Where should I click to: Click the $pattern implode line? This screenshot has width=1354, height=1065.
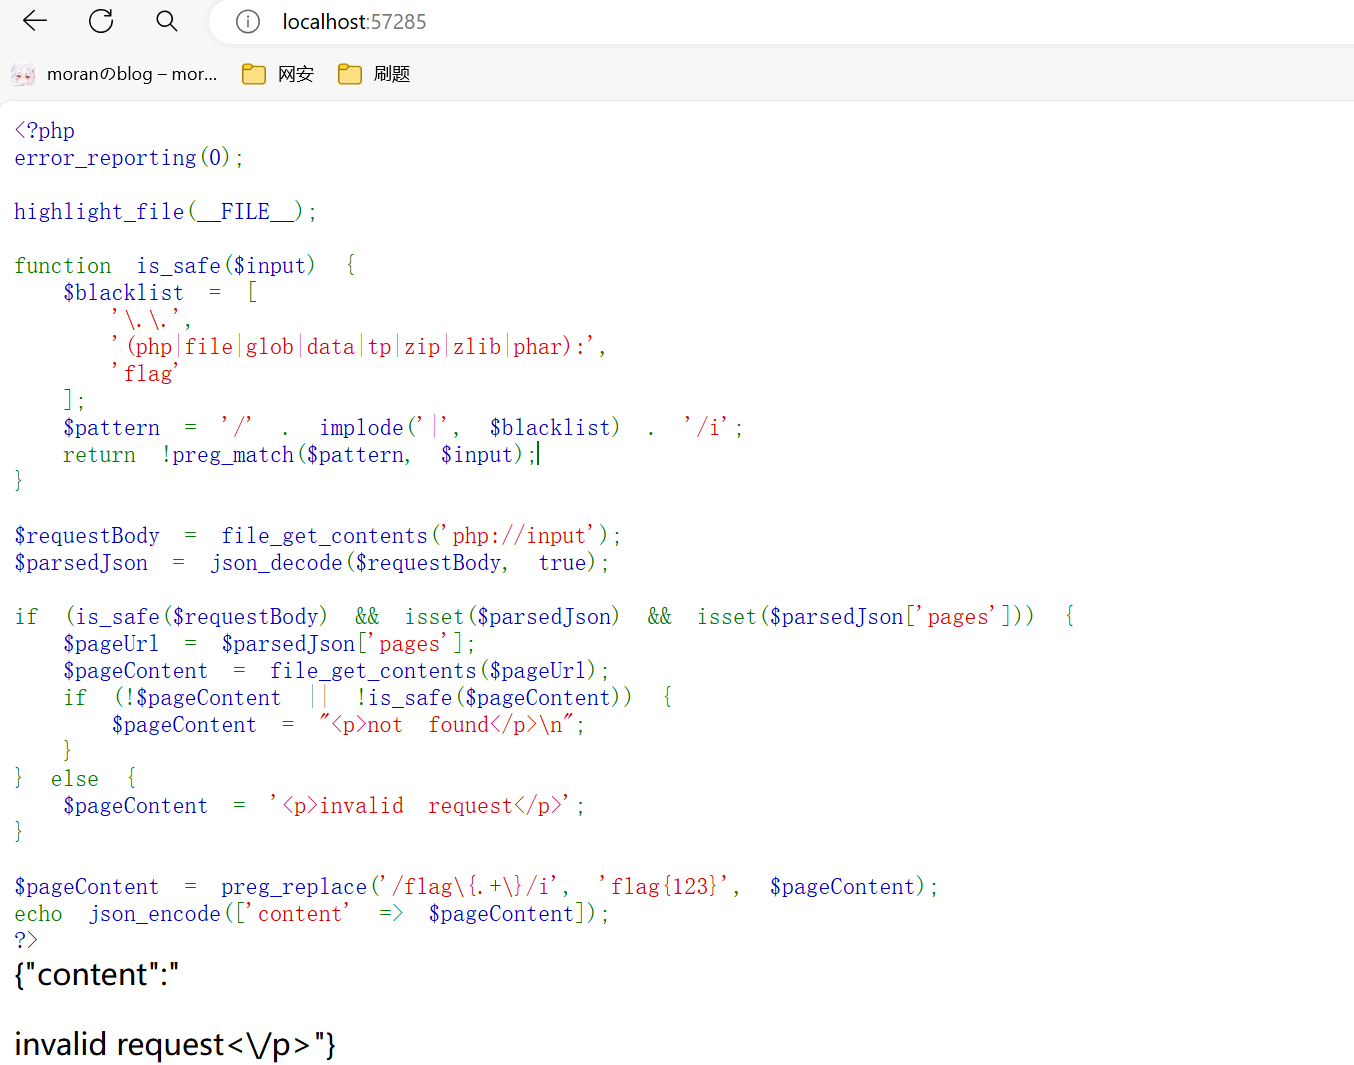coord(403,428)
